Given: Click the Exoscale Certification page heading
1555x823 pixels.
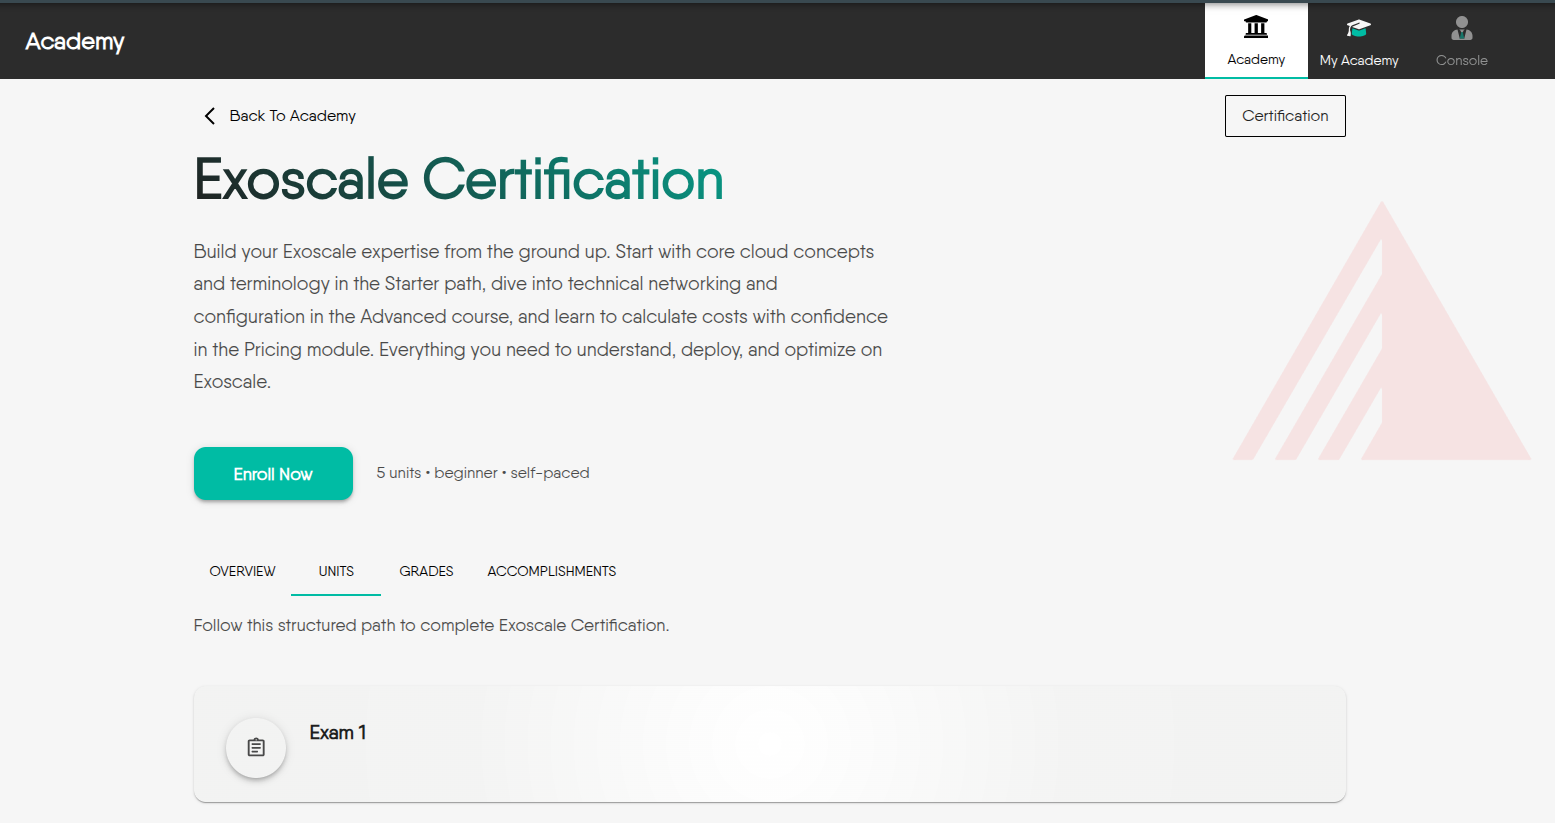Looking at the screenshot, I should [458, 180].
